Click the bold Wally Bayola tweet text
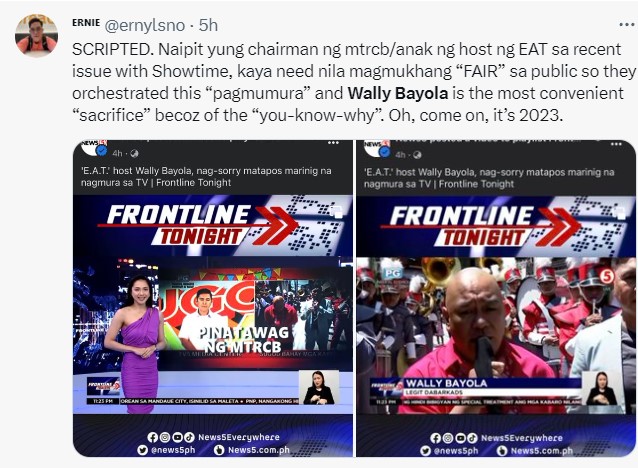This screenshot has width=638, height=468. pyautogui.click(x=398, y=93)
